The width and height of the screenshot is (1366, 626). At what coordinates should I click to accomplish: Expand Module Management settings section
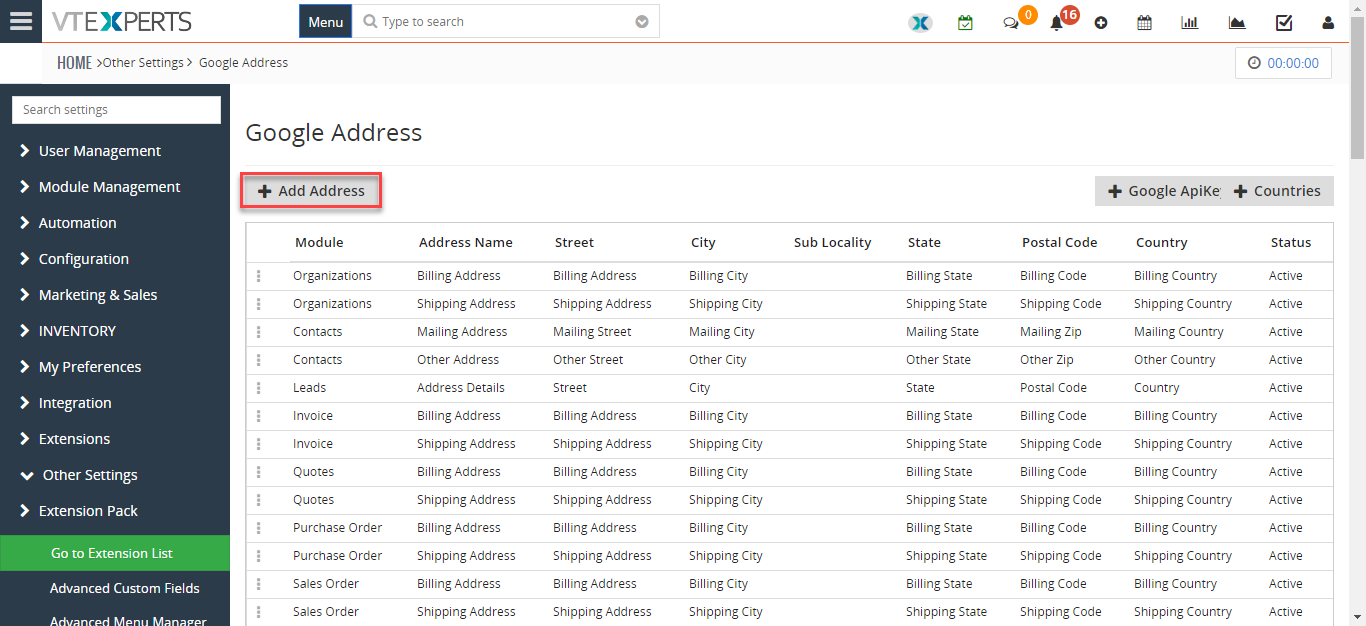[100, 187]
